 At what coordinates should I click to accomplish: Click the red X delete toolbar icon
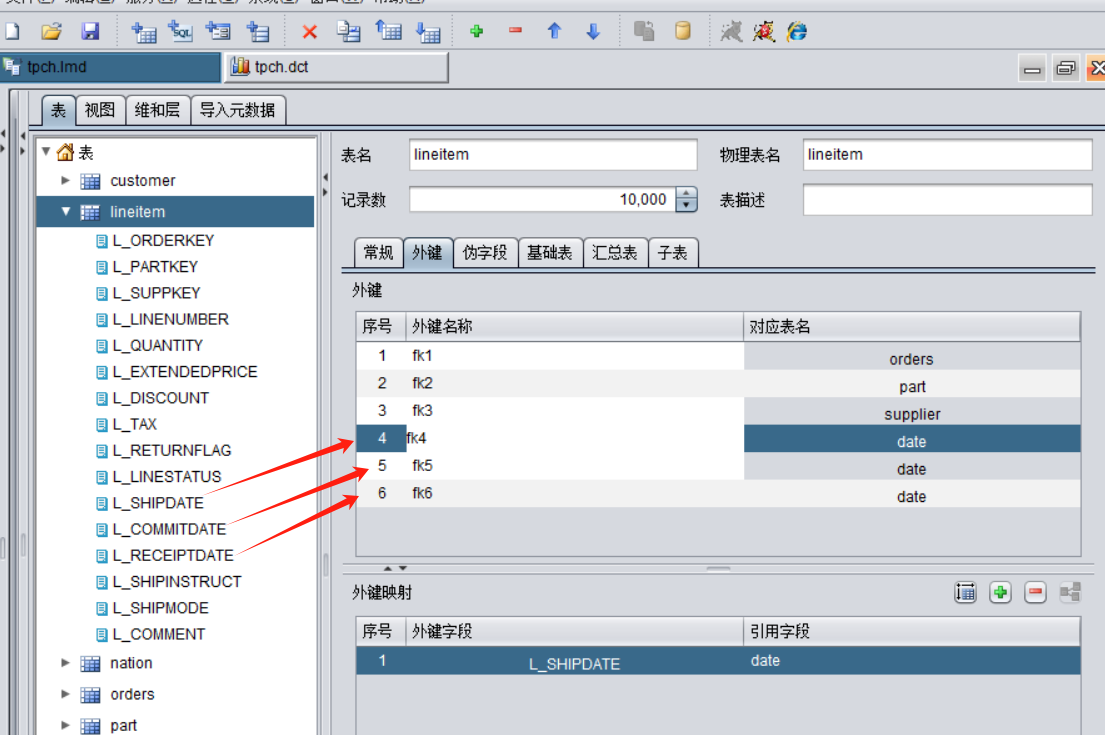pyautogui.click(x=310, y=32)
